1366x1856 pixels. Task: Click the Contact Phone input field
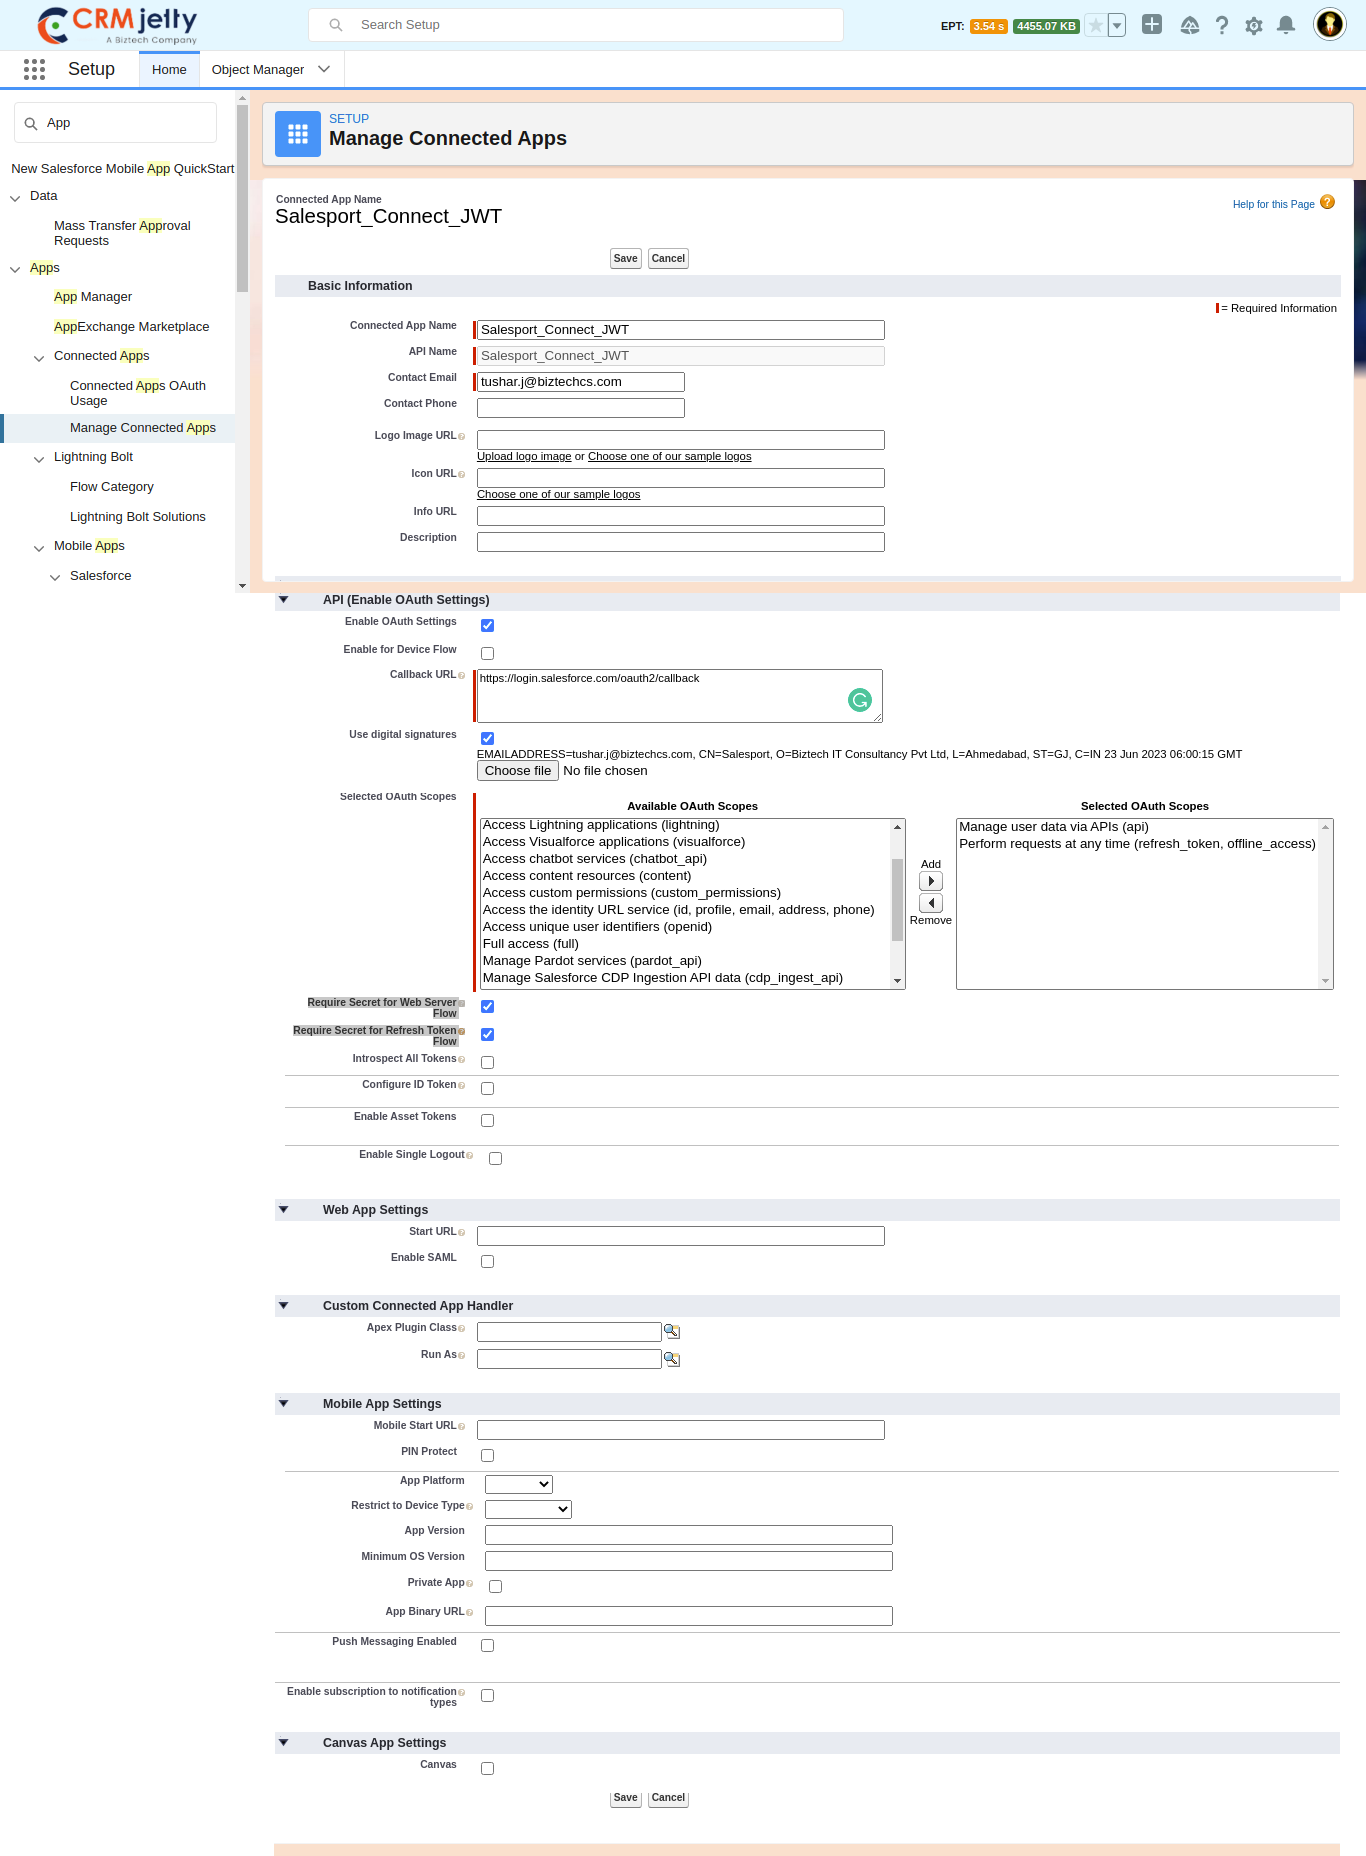(x=580, y=408)
